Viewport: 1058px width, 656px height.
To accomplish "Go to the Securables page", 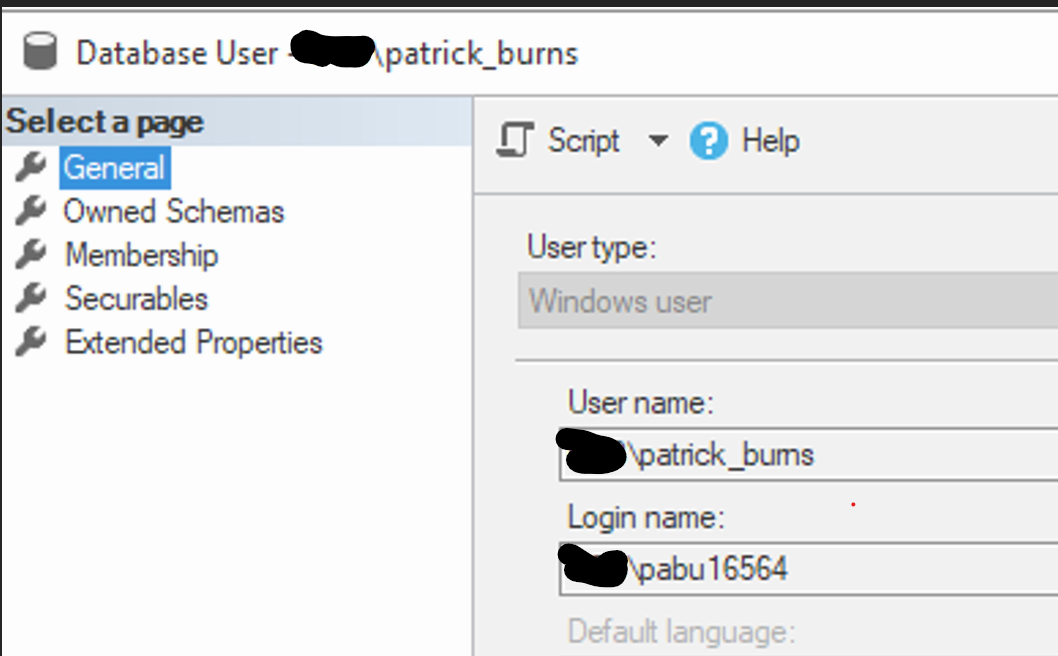I will pyautogui.click(x=136, y=298).
